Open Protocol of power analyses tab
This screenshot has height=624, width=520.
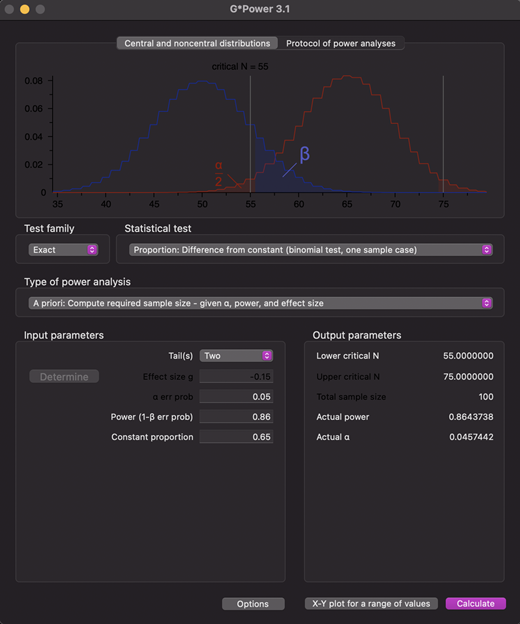341,43
